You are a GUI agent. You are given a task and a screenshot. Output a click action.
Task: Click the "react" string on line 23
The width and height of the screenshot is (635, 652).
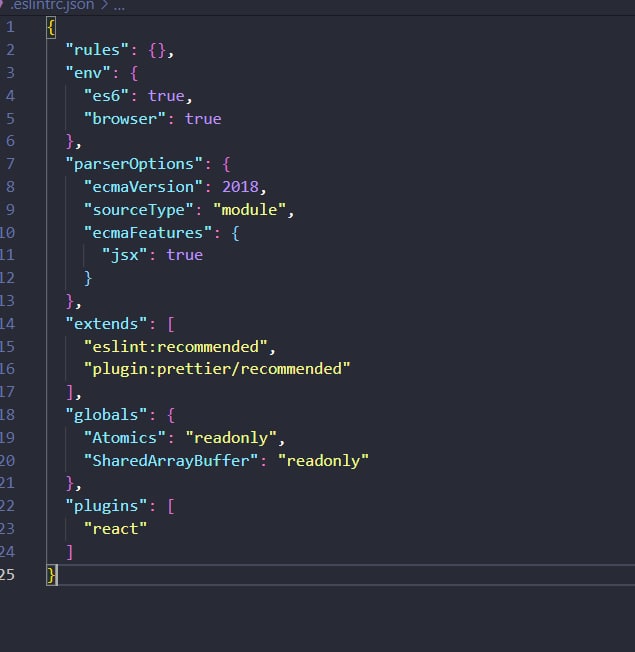point(116,529)
